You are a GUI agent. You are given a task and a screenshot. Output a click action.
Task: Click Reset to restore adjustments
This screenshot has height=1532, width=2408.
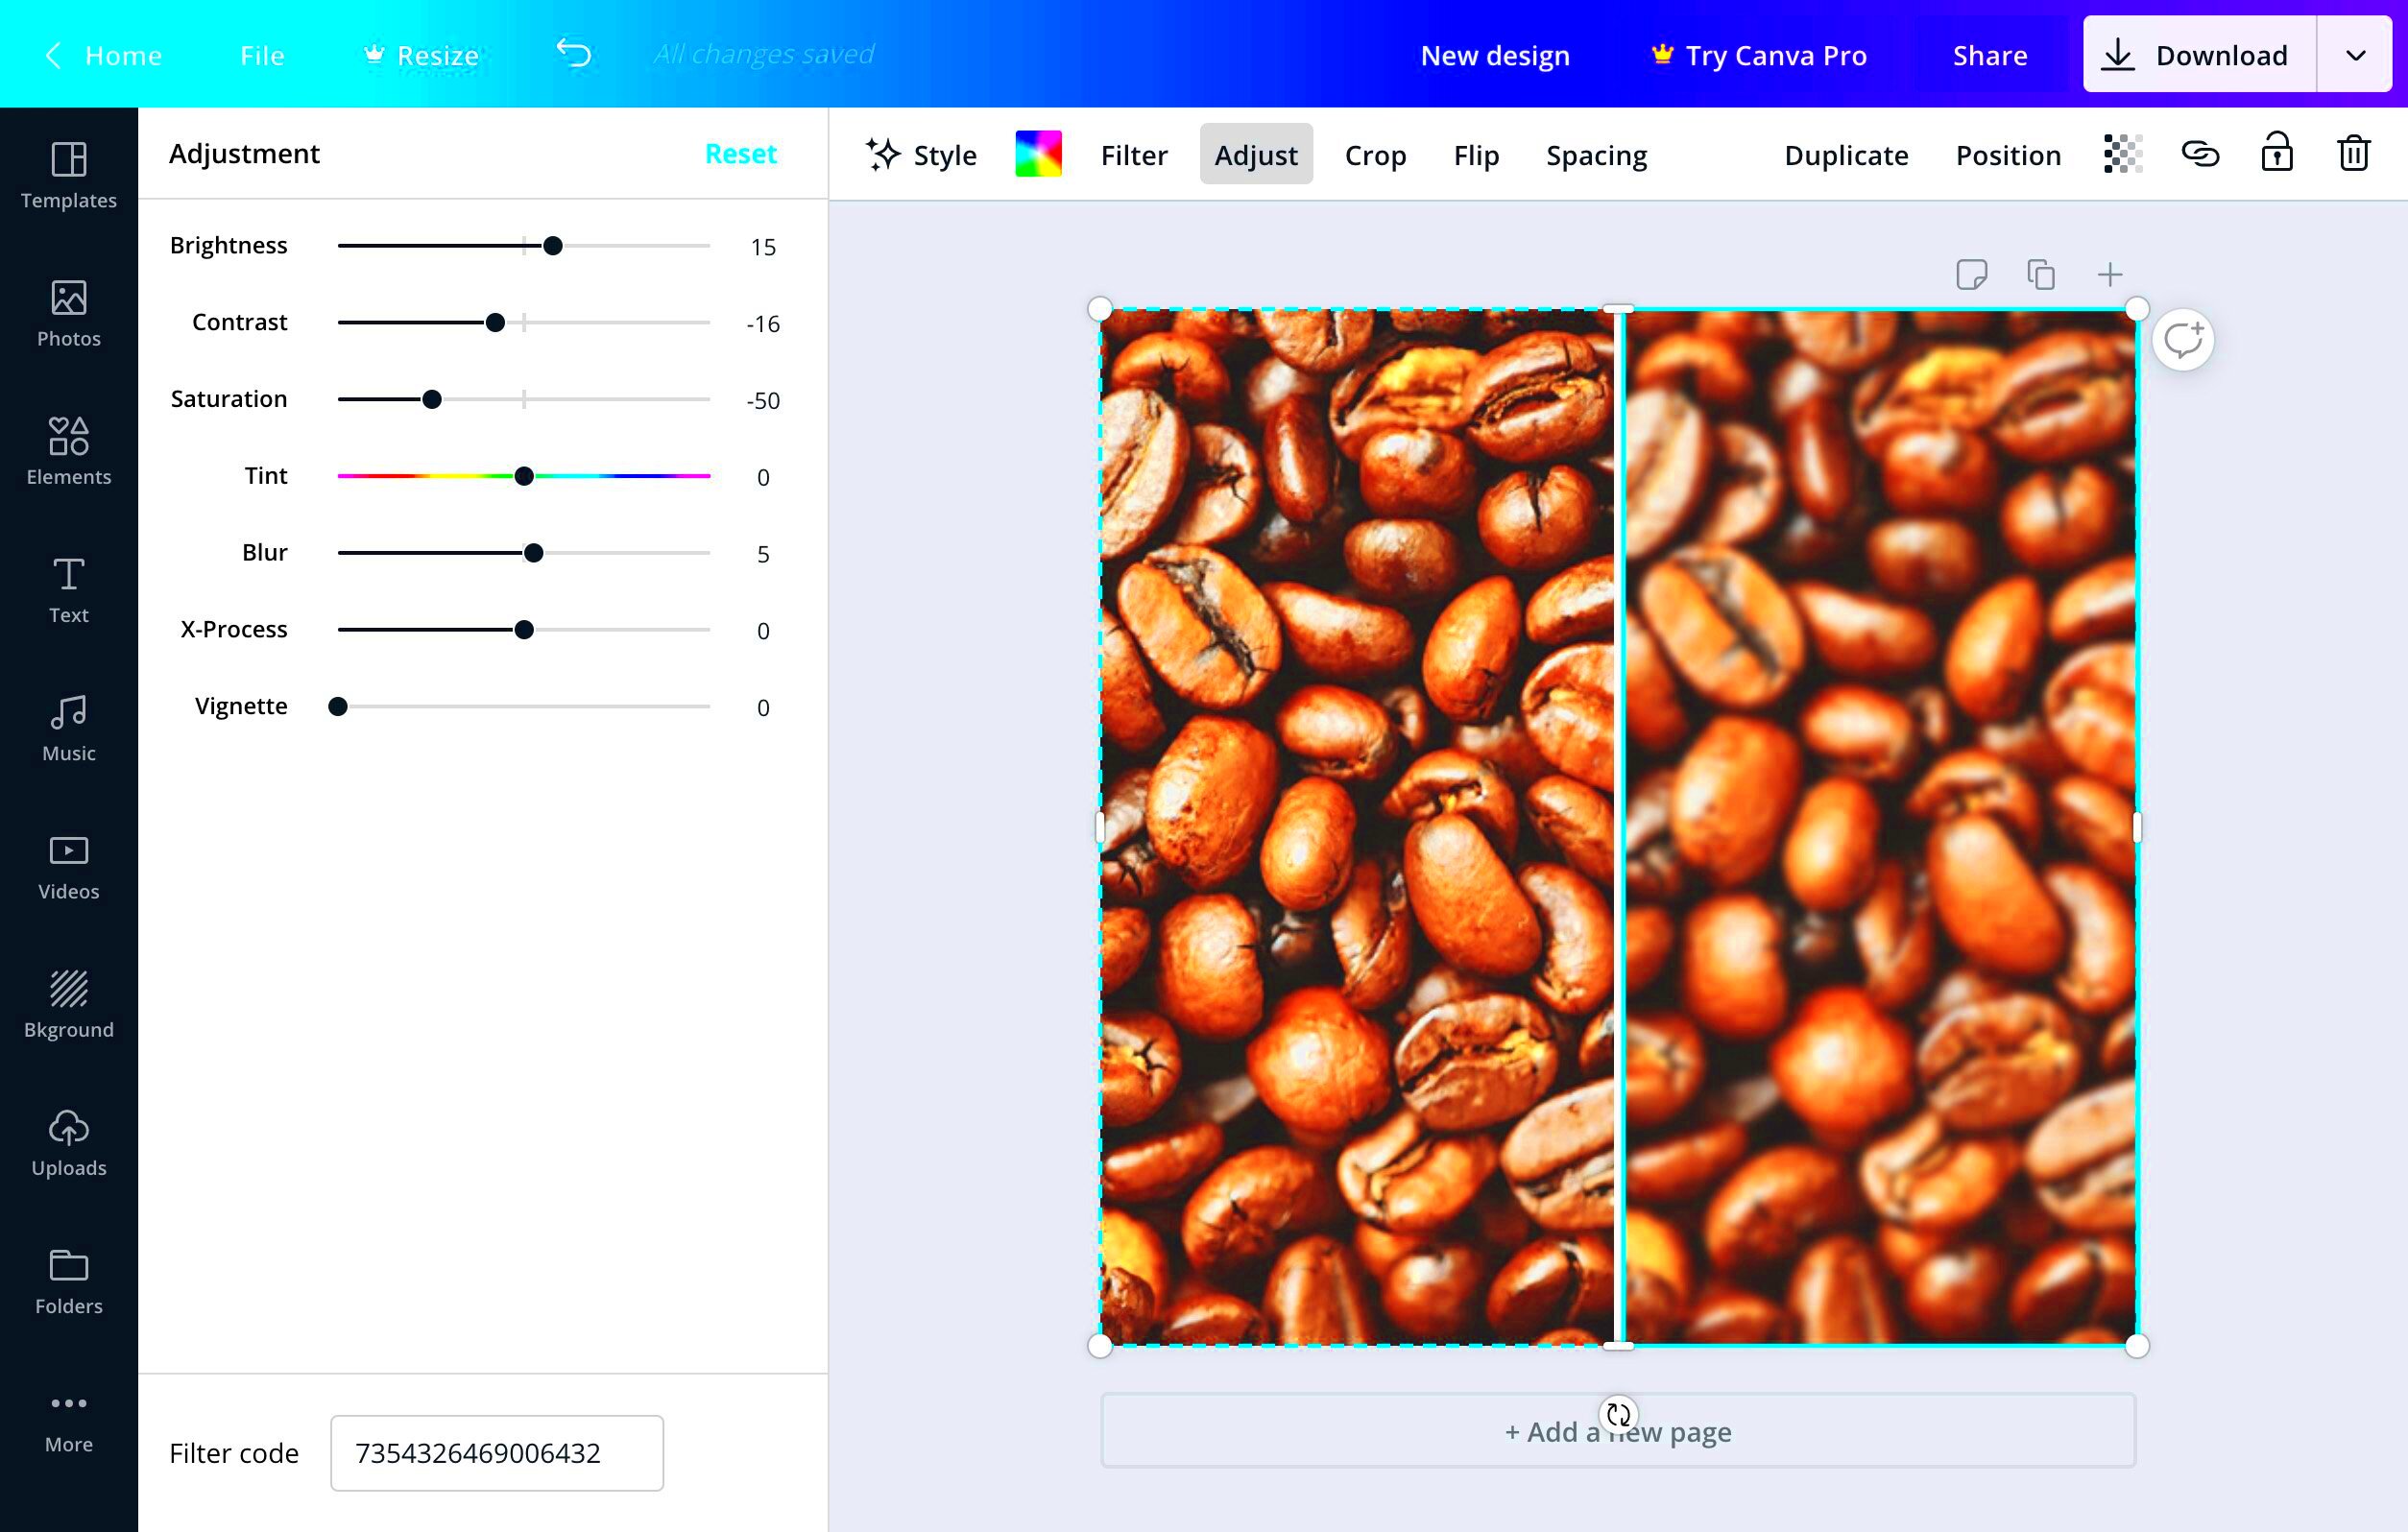(x=742, y=155)
